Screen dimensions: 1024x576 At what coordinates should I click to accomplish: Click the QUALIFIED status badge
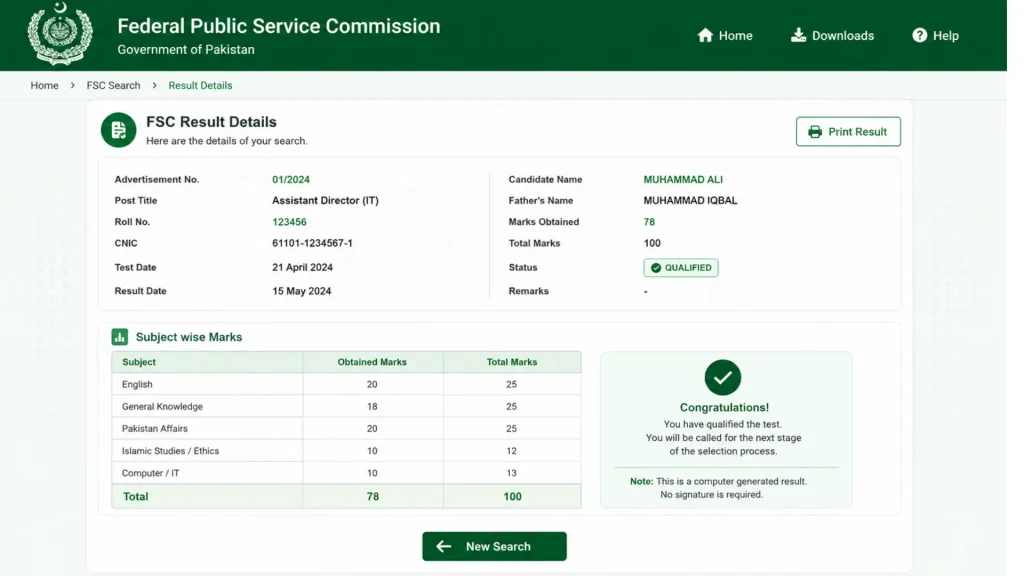tap(680, 268)
